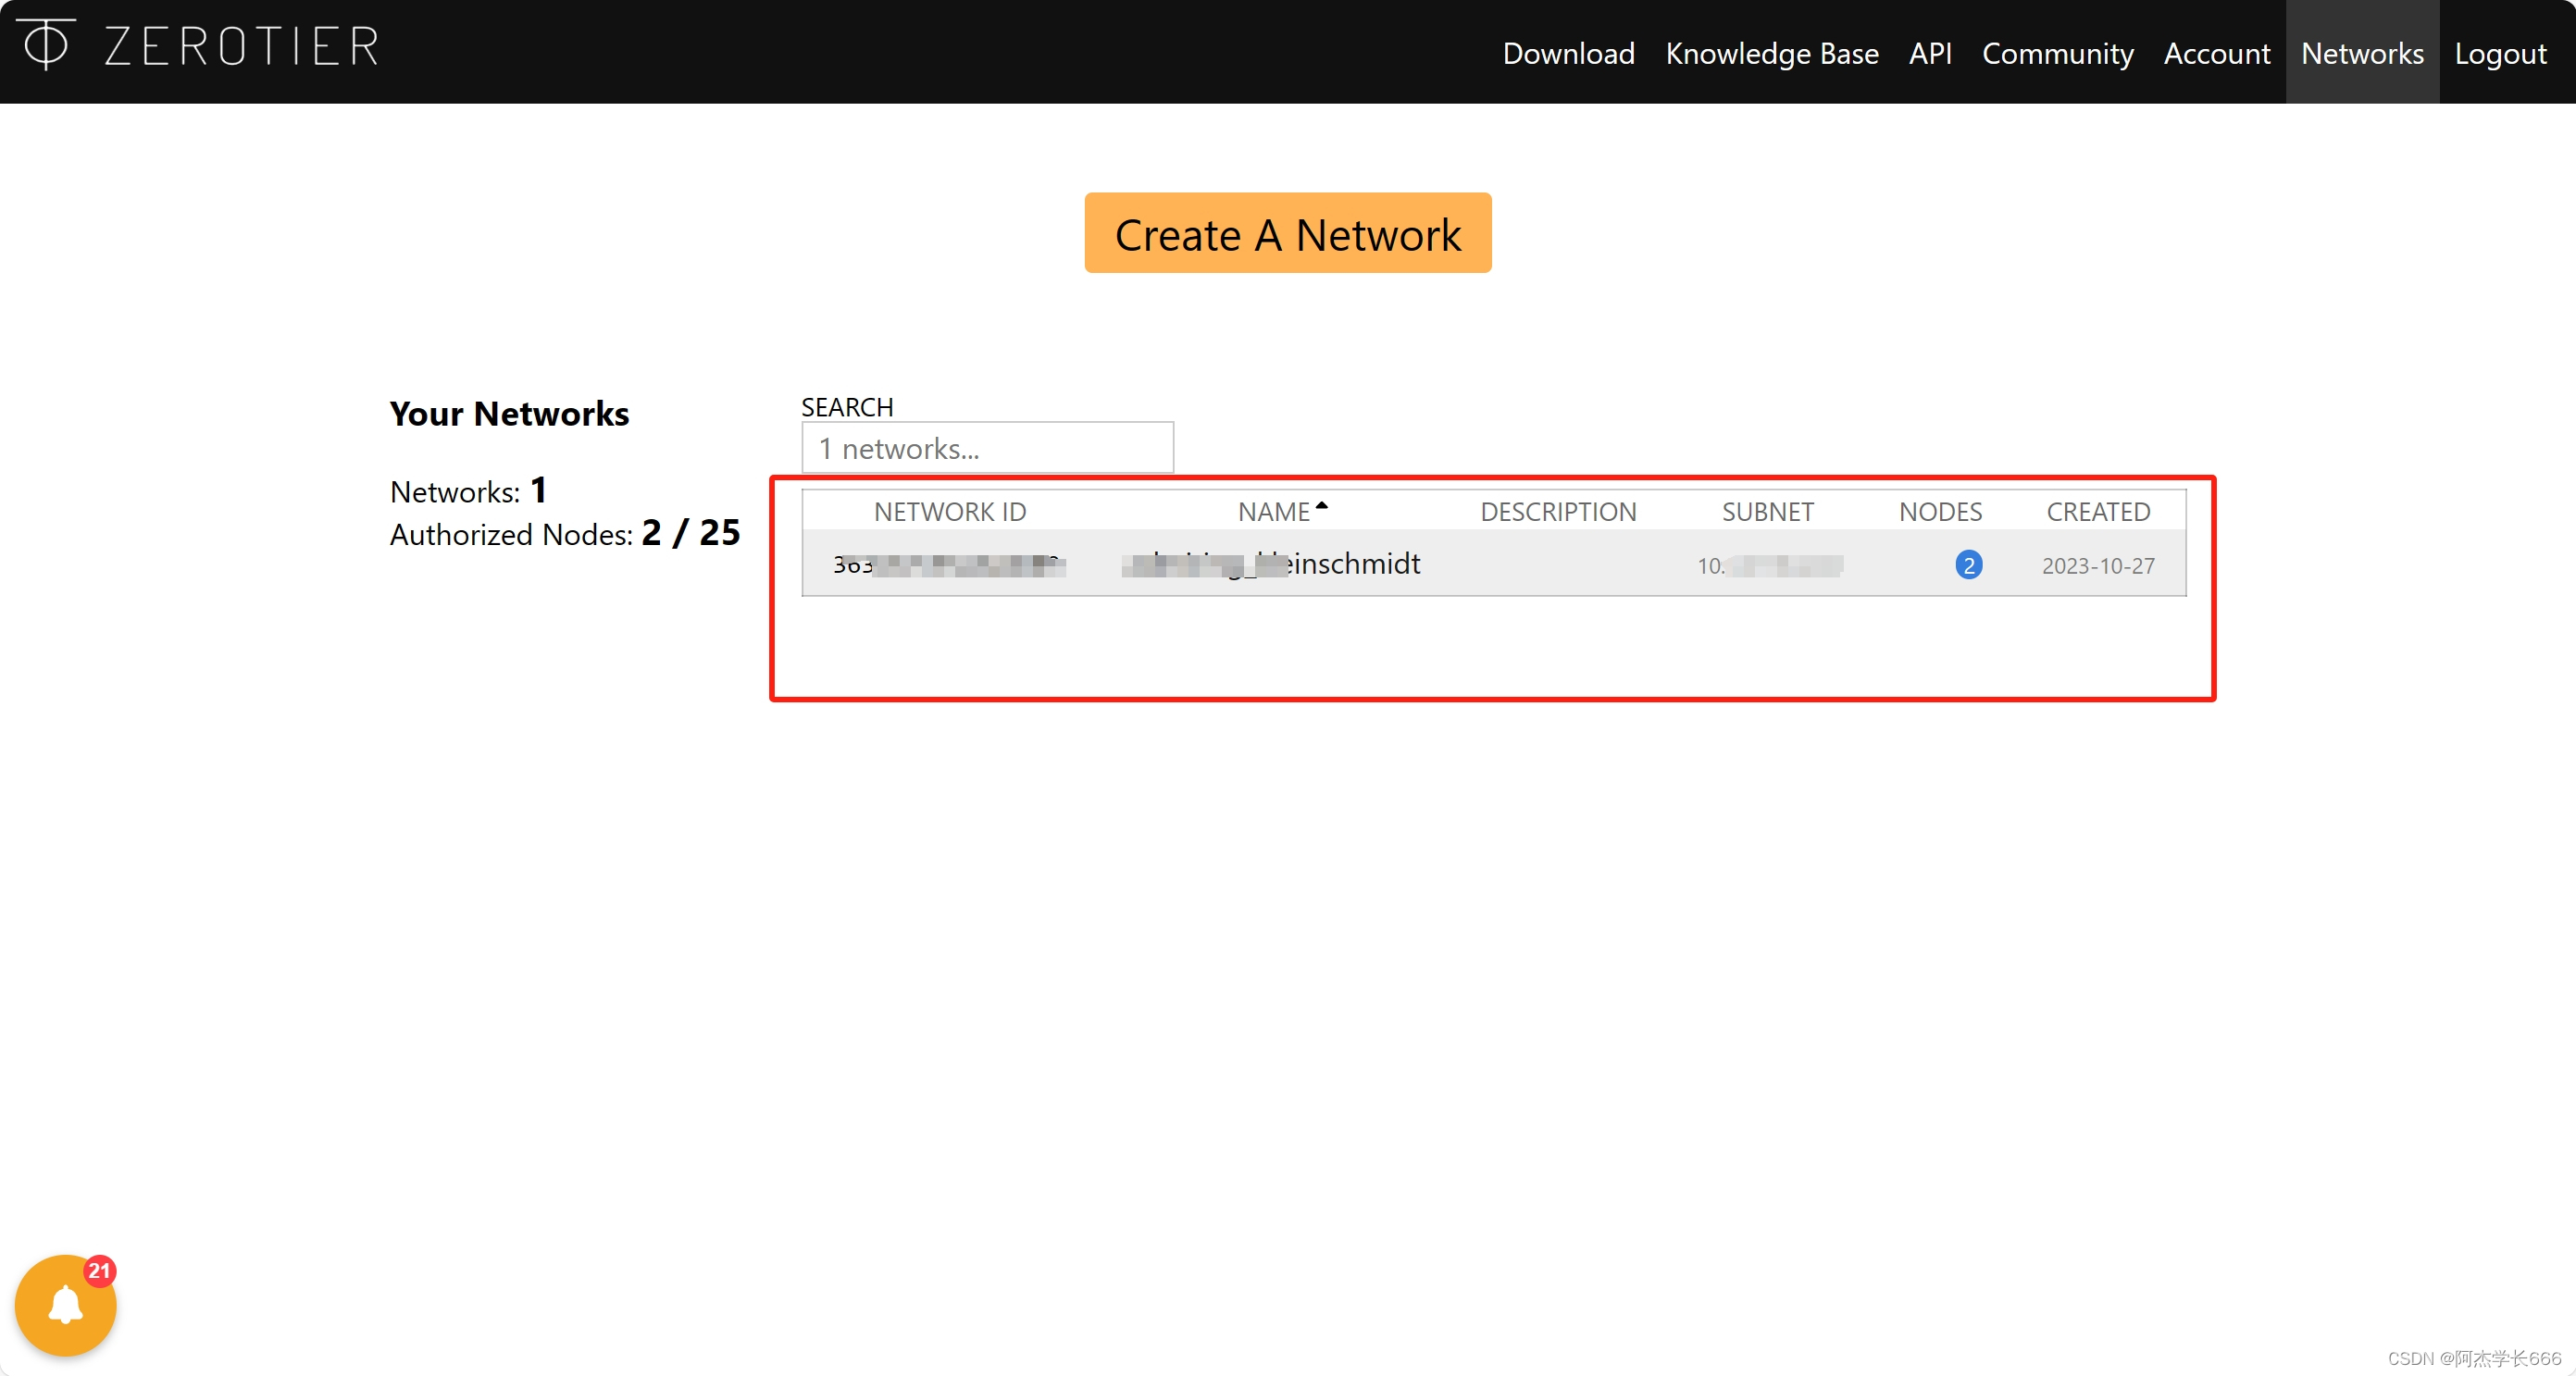
Task: Log out via the Logout link
Action: pos(2499,53)
